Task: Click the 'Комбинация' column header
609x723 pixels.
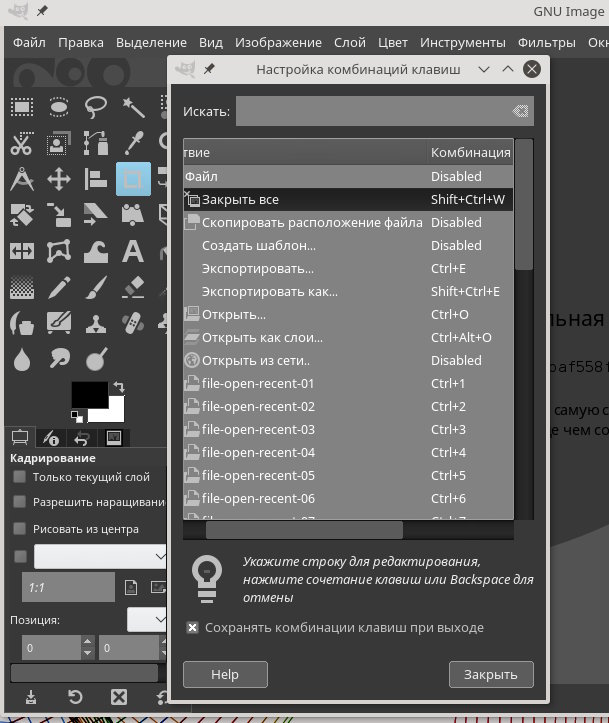Action: 470,152
